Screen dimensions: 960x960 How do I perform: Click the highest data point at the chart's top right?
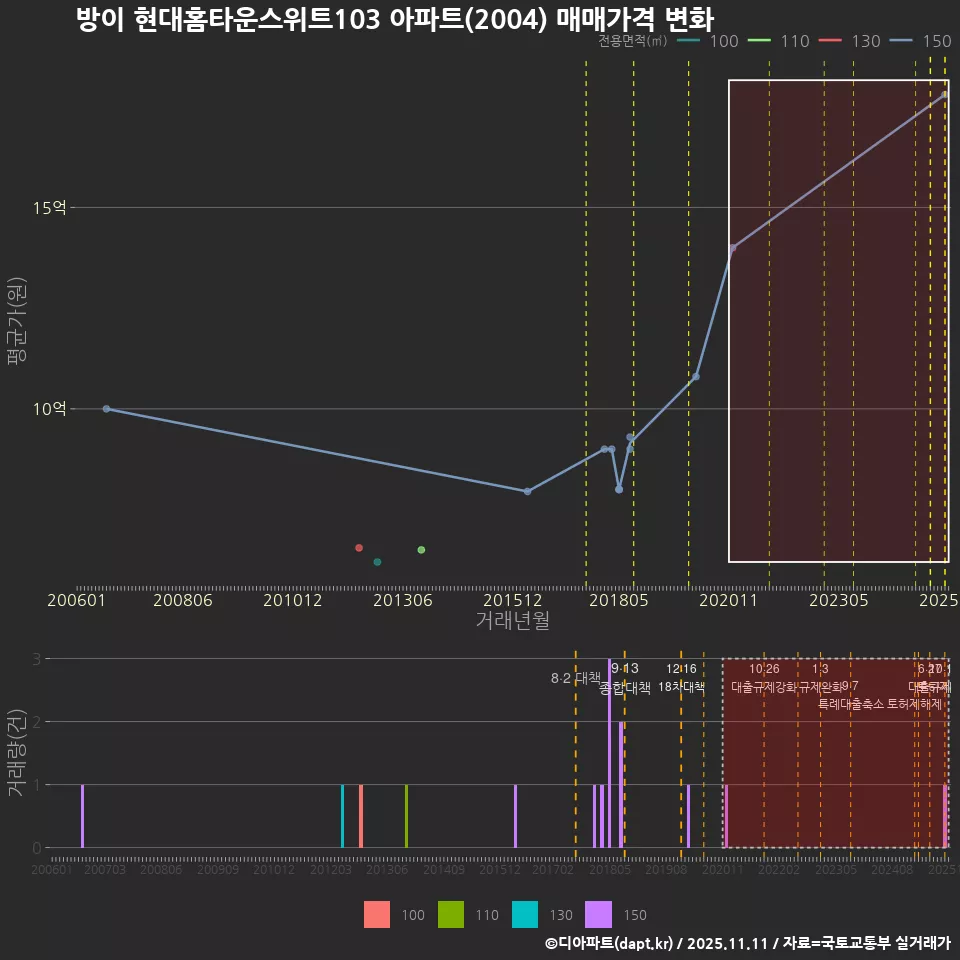(944, 96)
